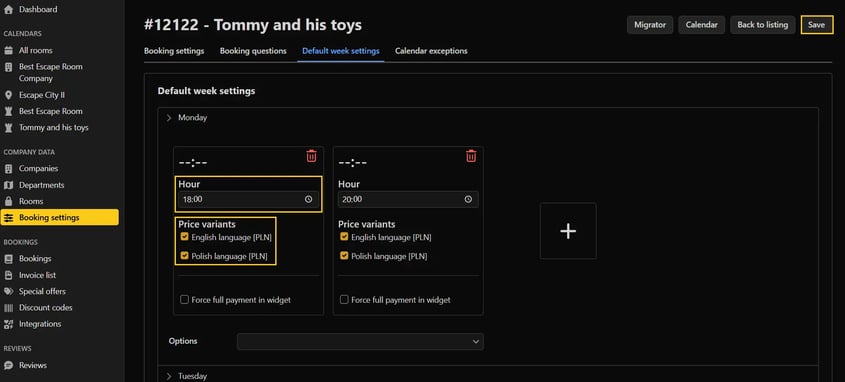845x382 pixels.
Task: Open Invoice list in sidebar
Action: 37,275
